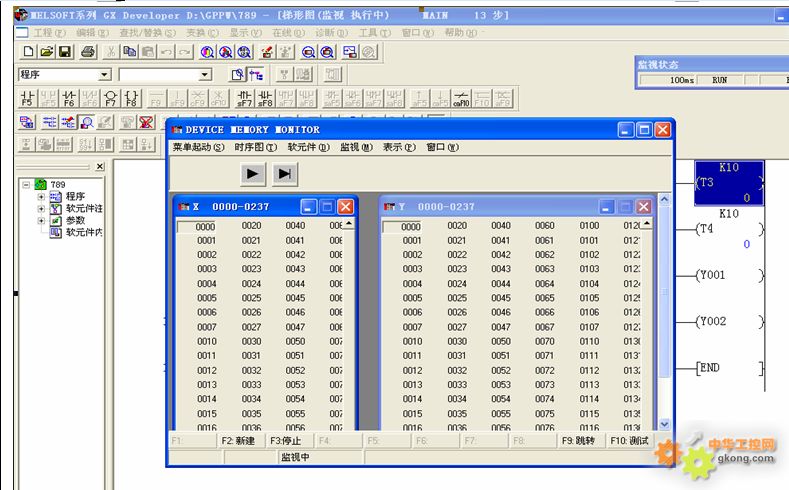This screenshot has height=490, width=789.
Task: Click the down arrow of the monitor area scrollbar
Action: [x=664, y=424]
